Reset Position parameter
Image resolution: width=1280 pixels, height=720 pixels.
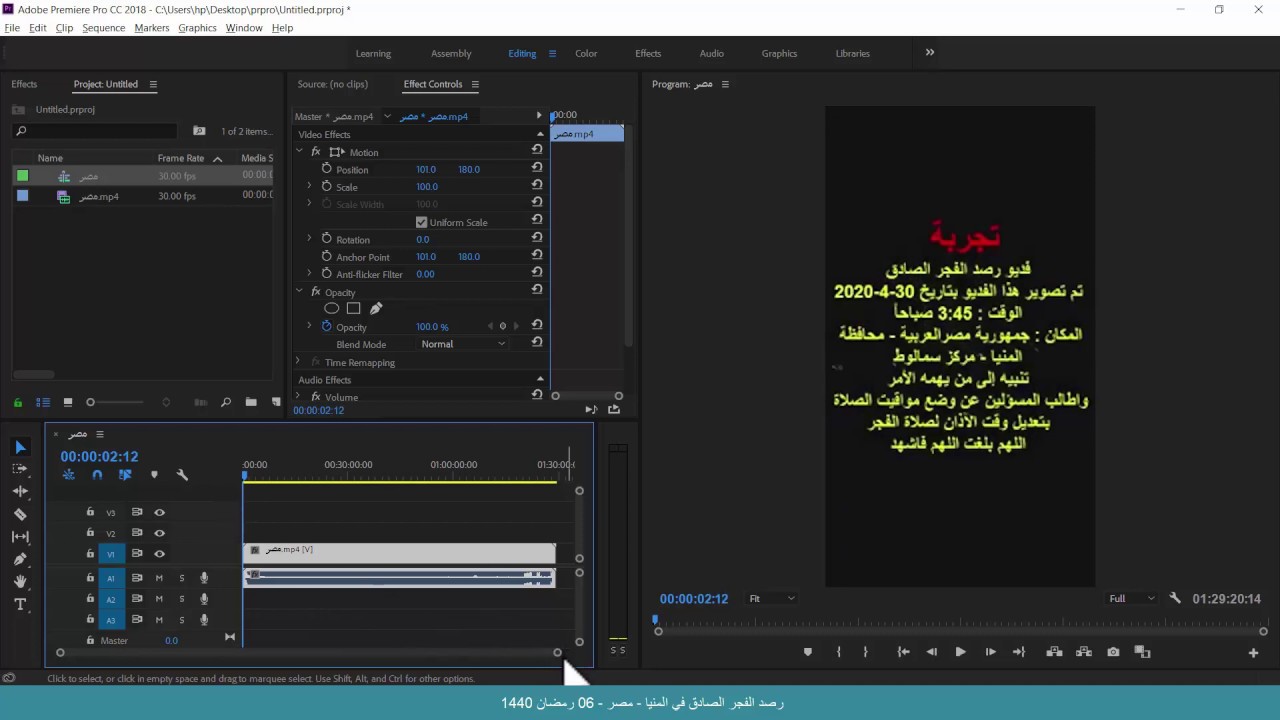(537, 169)
